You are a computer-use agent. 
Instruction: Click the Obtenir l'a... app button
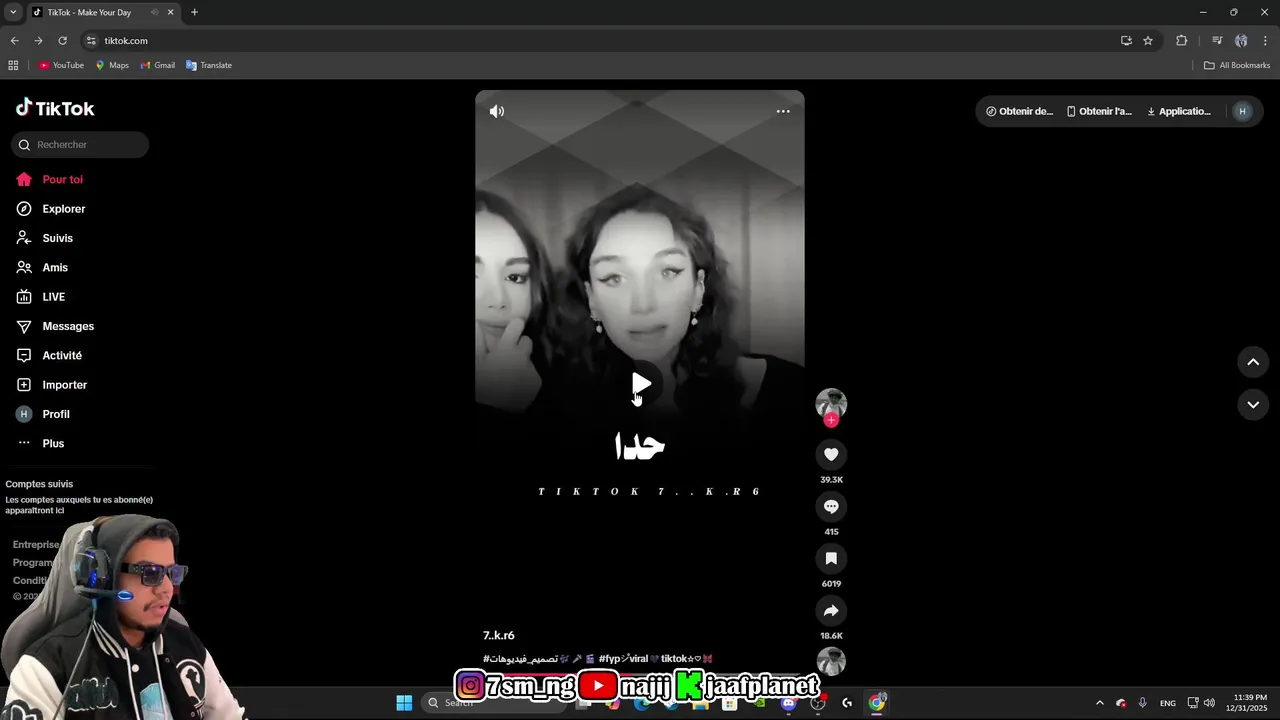(1099, 111)
